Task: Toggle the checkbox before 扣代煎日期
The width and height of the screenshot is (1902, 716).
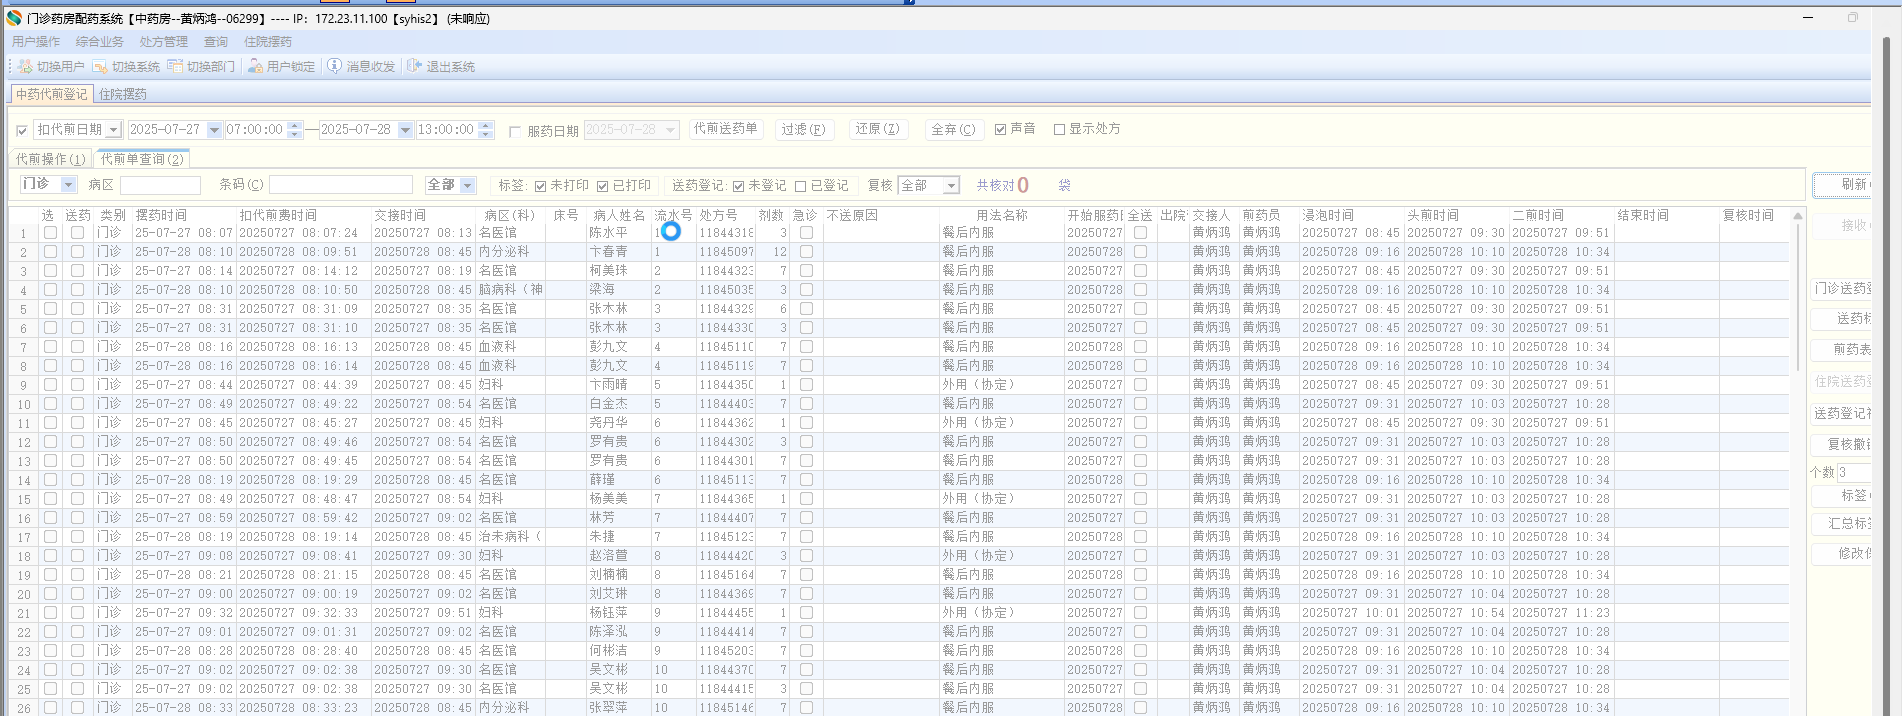Action: (x=22, y=130)
